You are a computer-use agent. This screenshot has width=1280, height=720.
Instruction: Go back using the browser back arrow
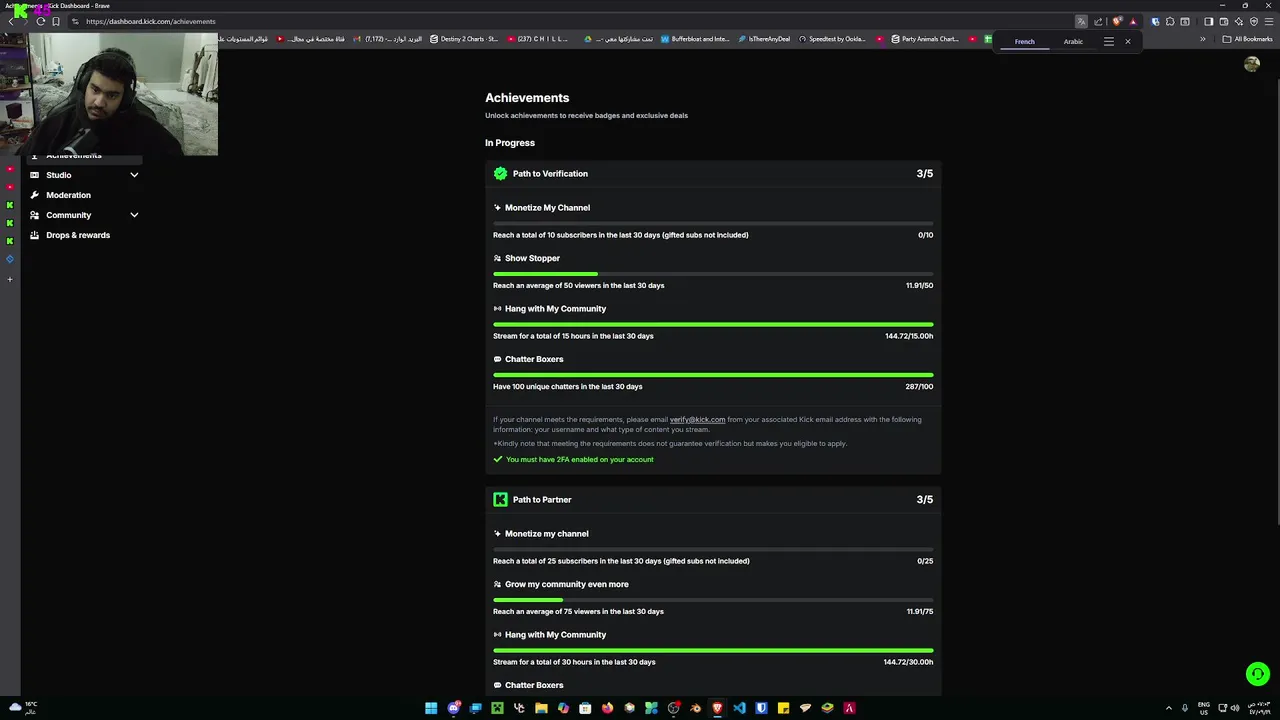[11, 21]
